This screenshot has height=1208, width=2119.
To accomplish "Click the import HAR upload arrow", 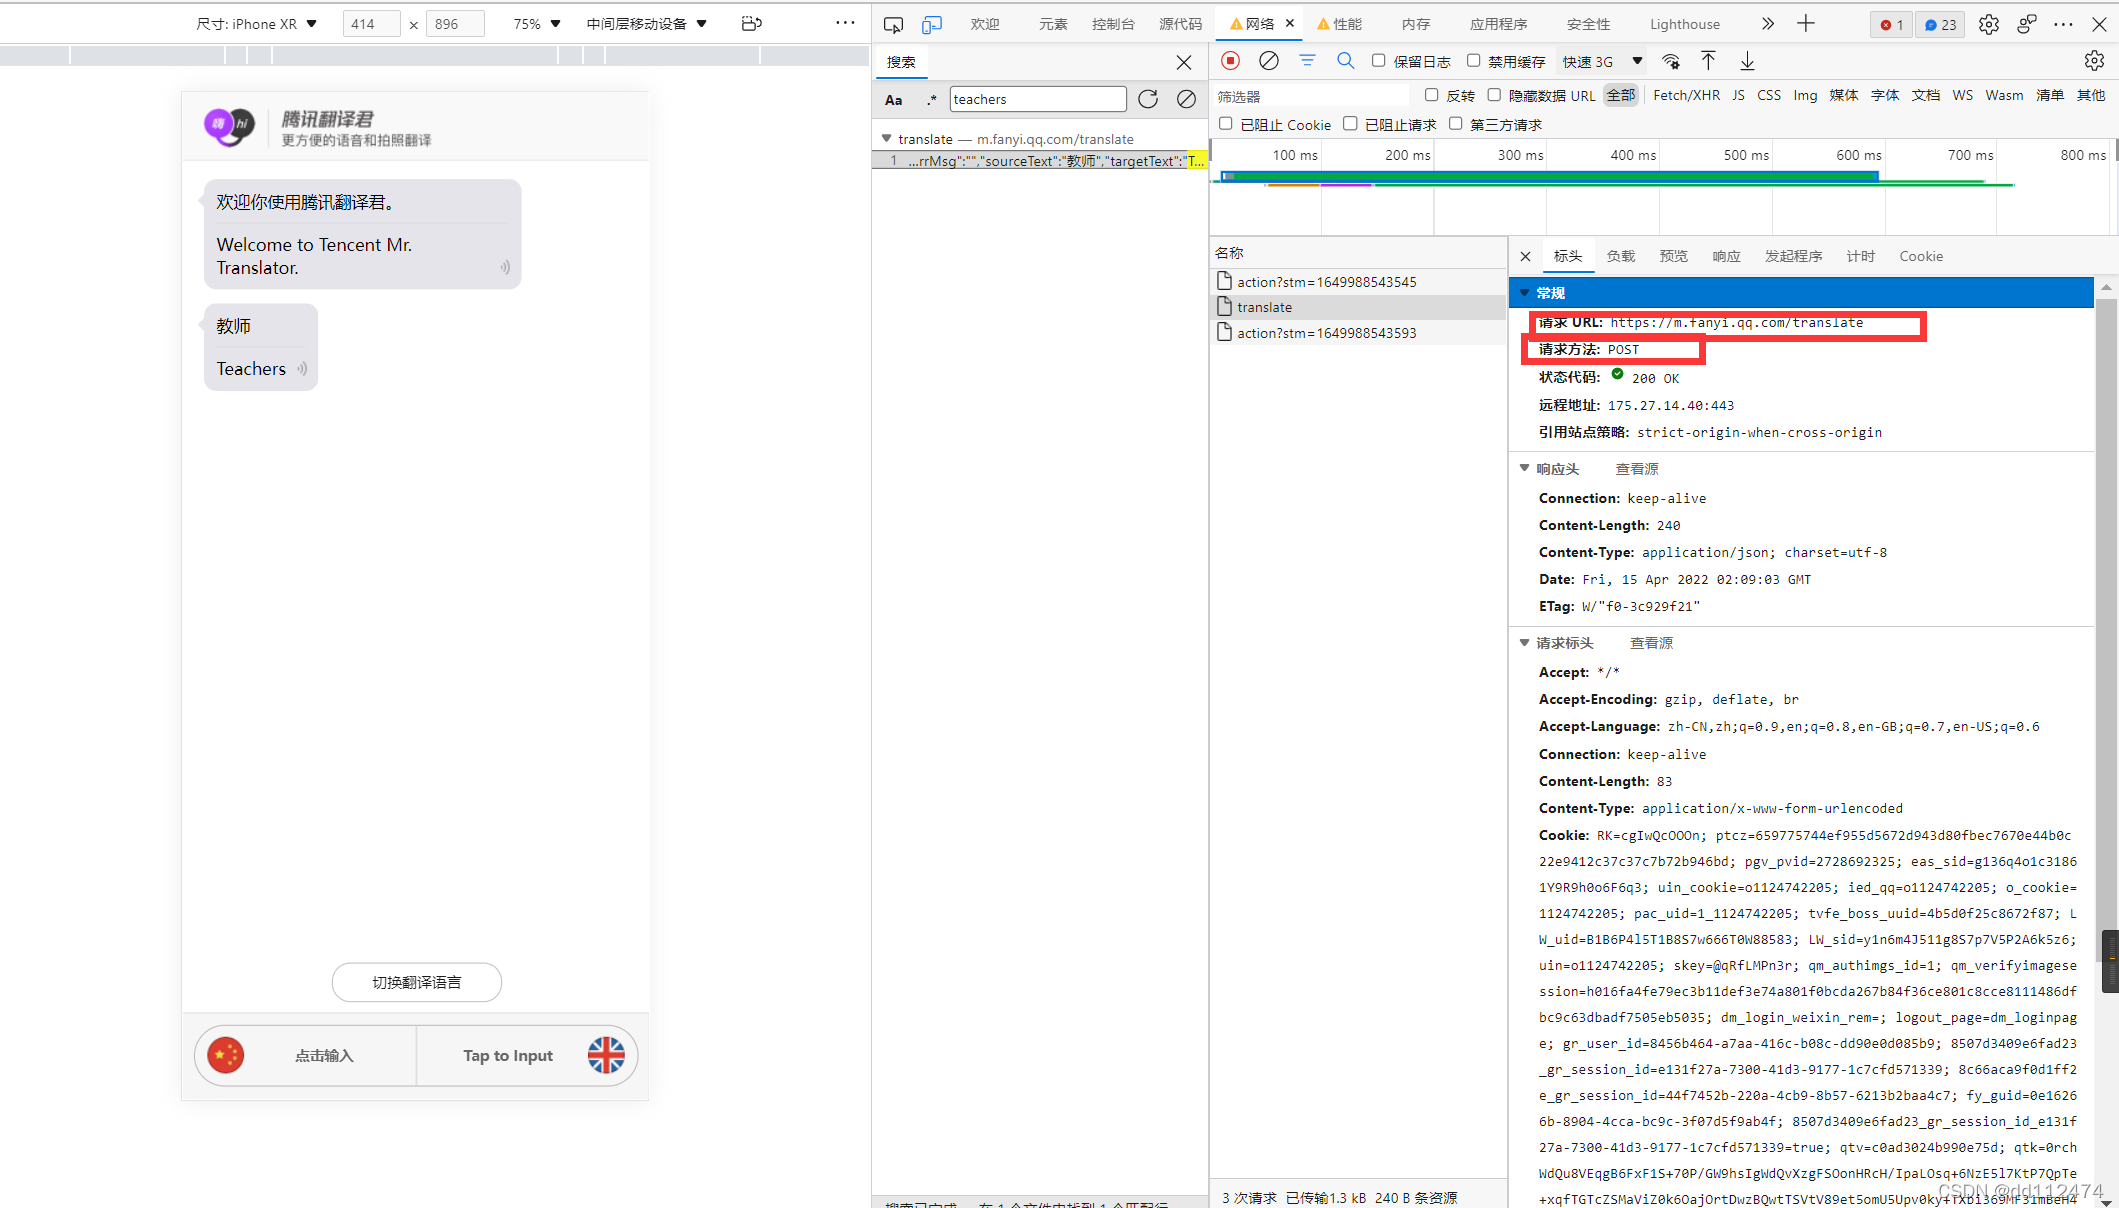I will [x=1708, y=61].
